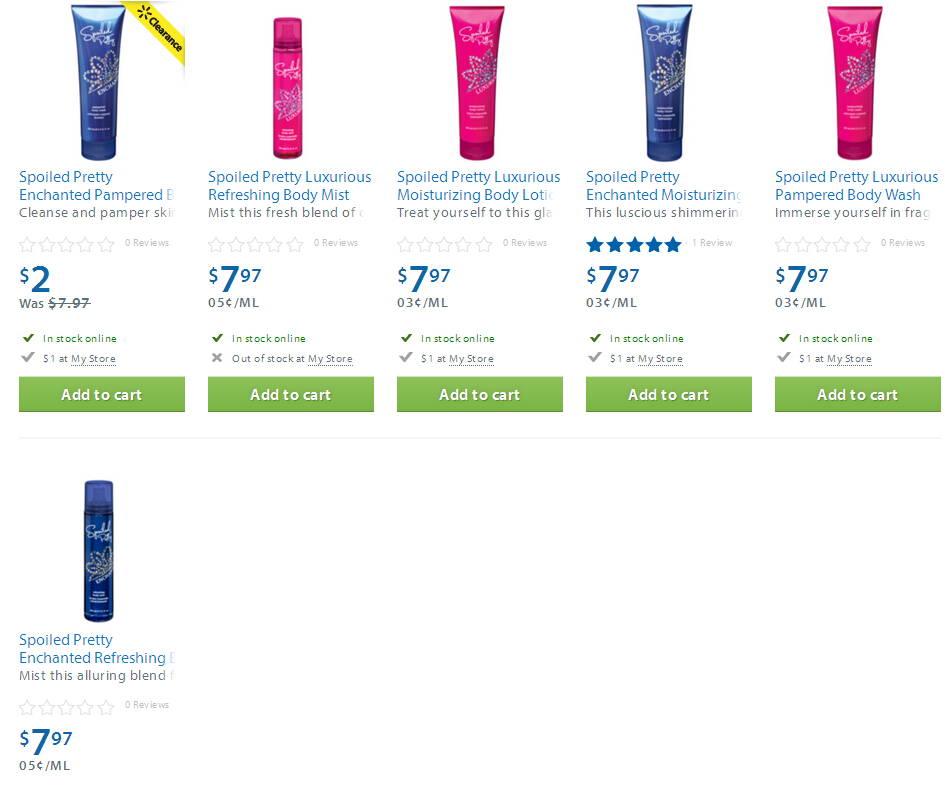Screen dimensions: 945x789
Task: Open Spoiled Pretty Luxurious Refreshing Body Mist link
Action: [x=289, y=186]
